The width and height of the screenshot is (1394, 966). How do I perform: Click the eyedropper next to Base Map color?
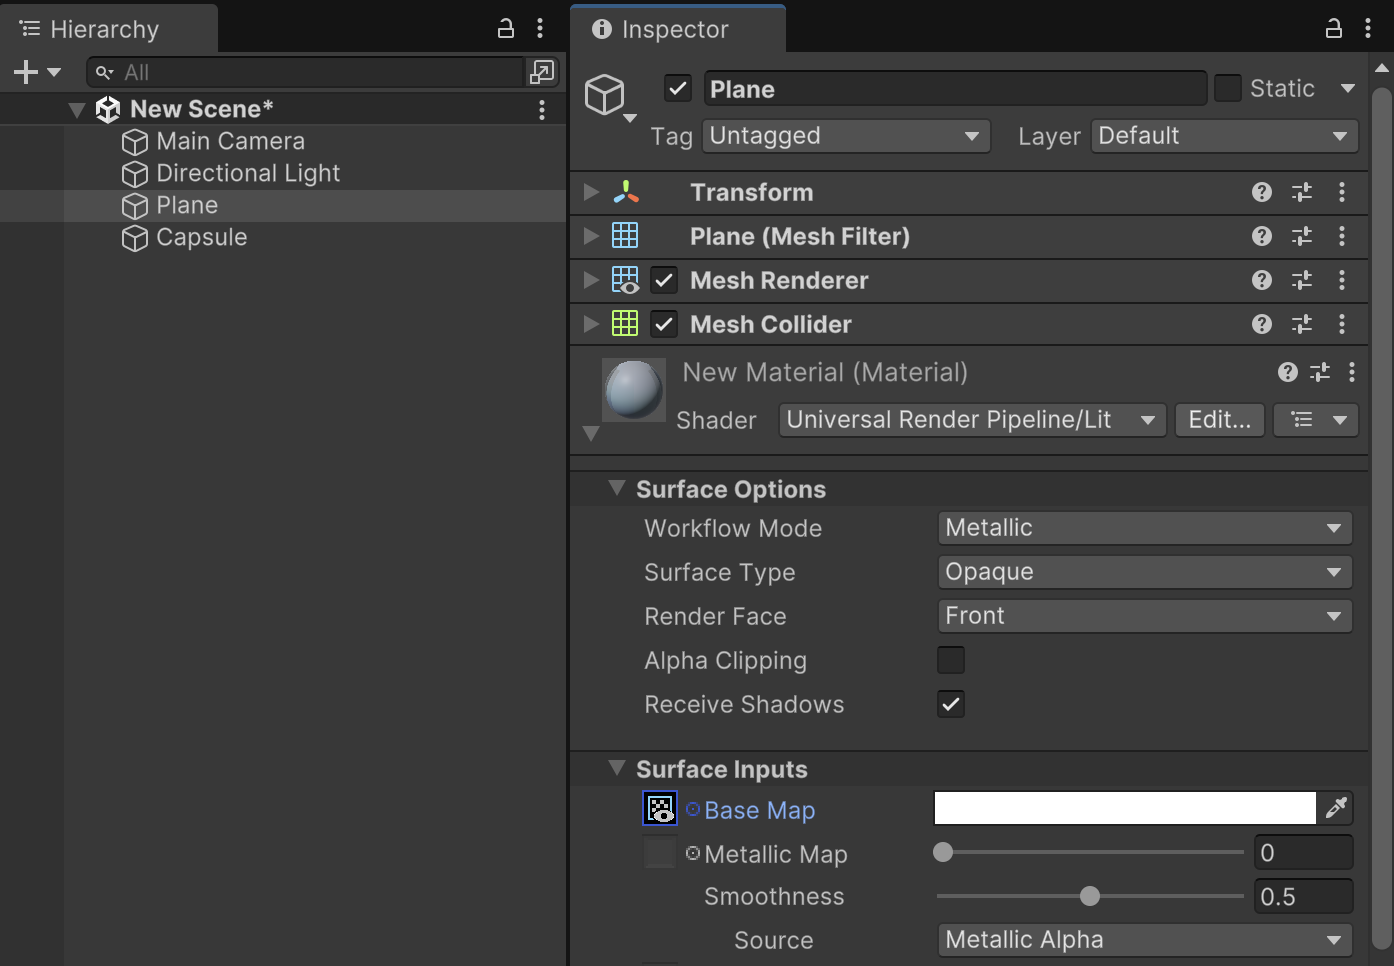[1336, 808]
